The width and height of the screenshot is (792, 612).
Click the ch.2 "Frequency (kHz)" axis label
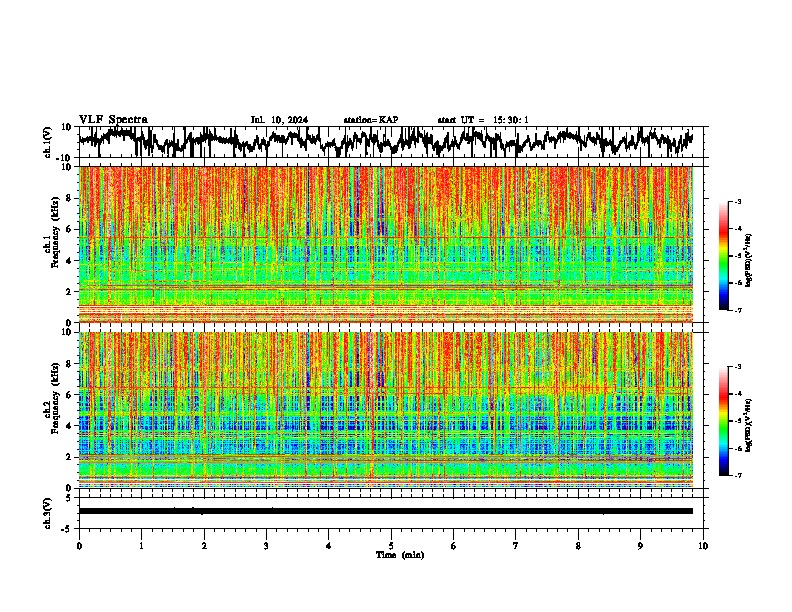(x=55, y=398)
